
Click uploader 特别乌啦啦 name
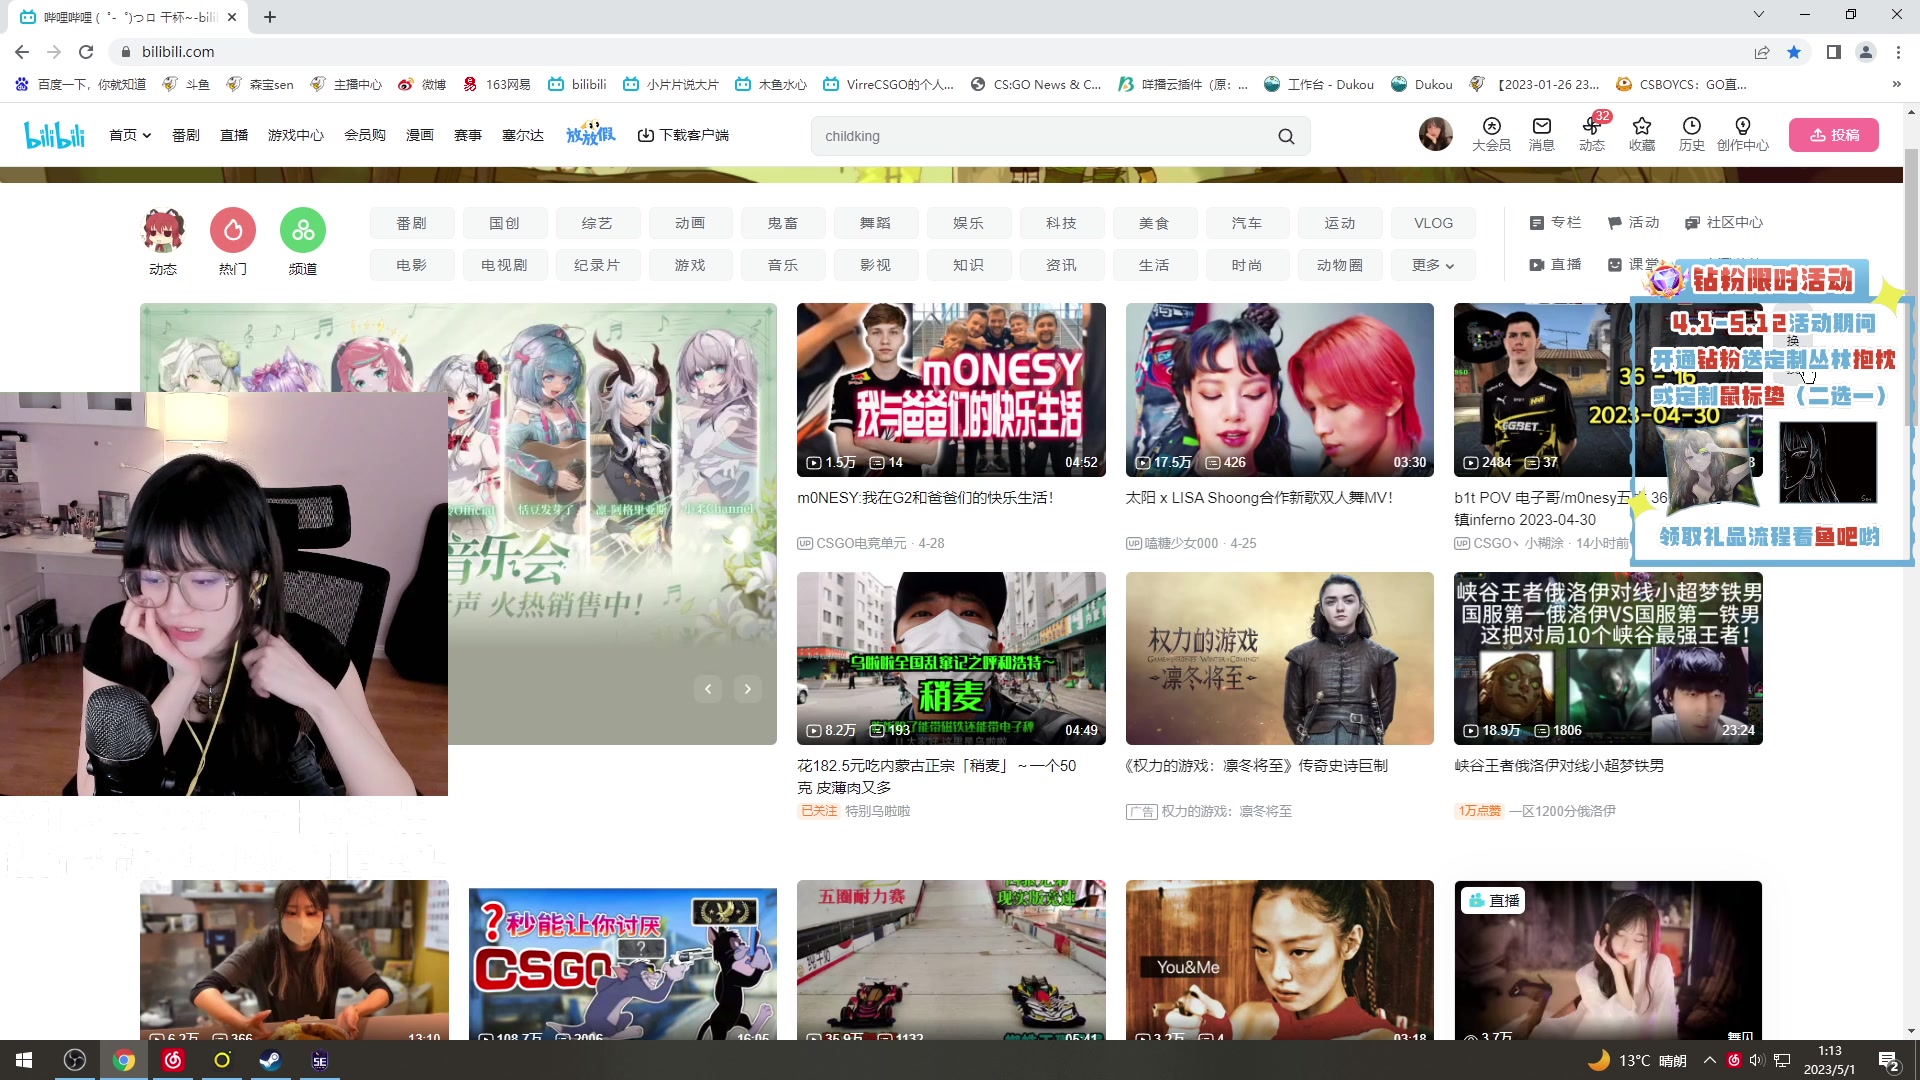[878, 811]
